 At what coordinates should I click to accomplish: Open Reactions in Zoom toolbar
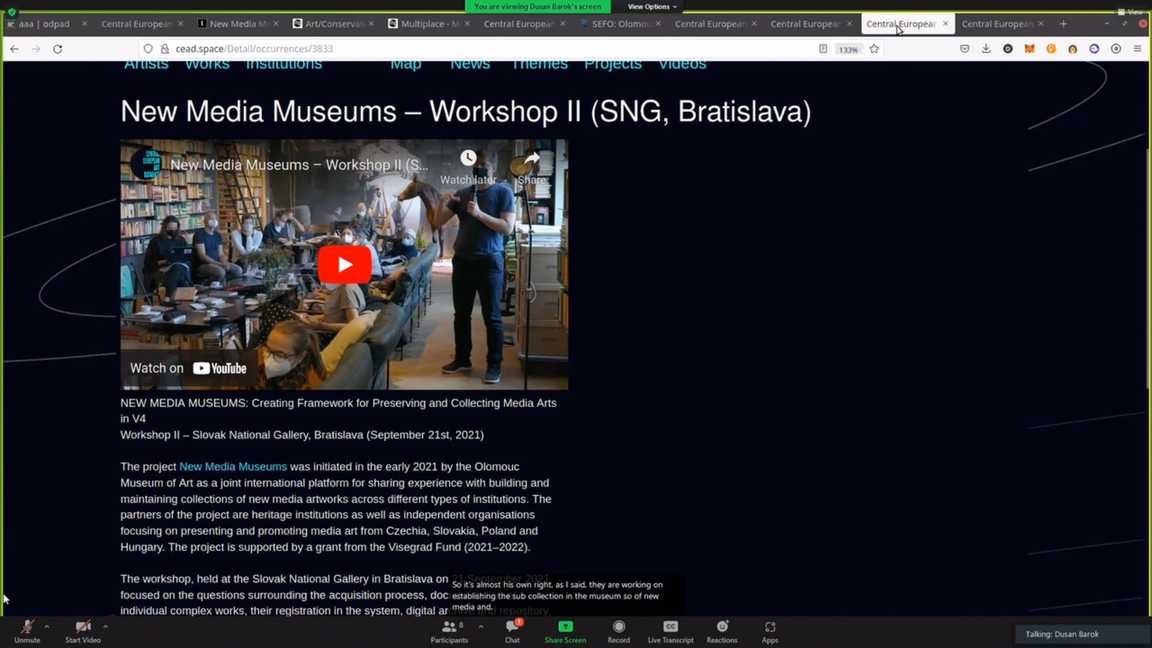pyautogui.click(x=721, y=630)
